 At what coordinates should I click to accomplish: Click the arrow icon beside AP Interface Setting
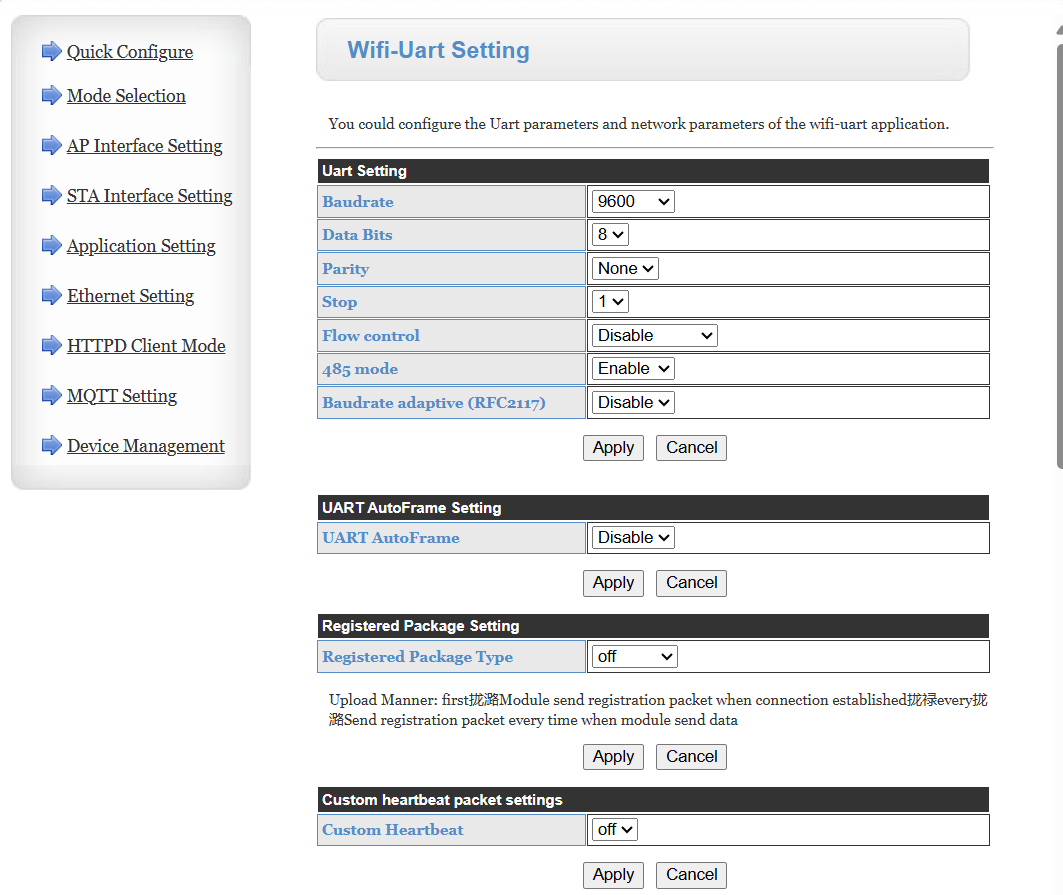(52, 145)
